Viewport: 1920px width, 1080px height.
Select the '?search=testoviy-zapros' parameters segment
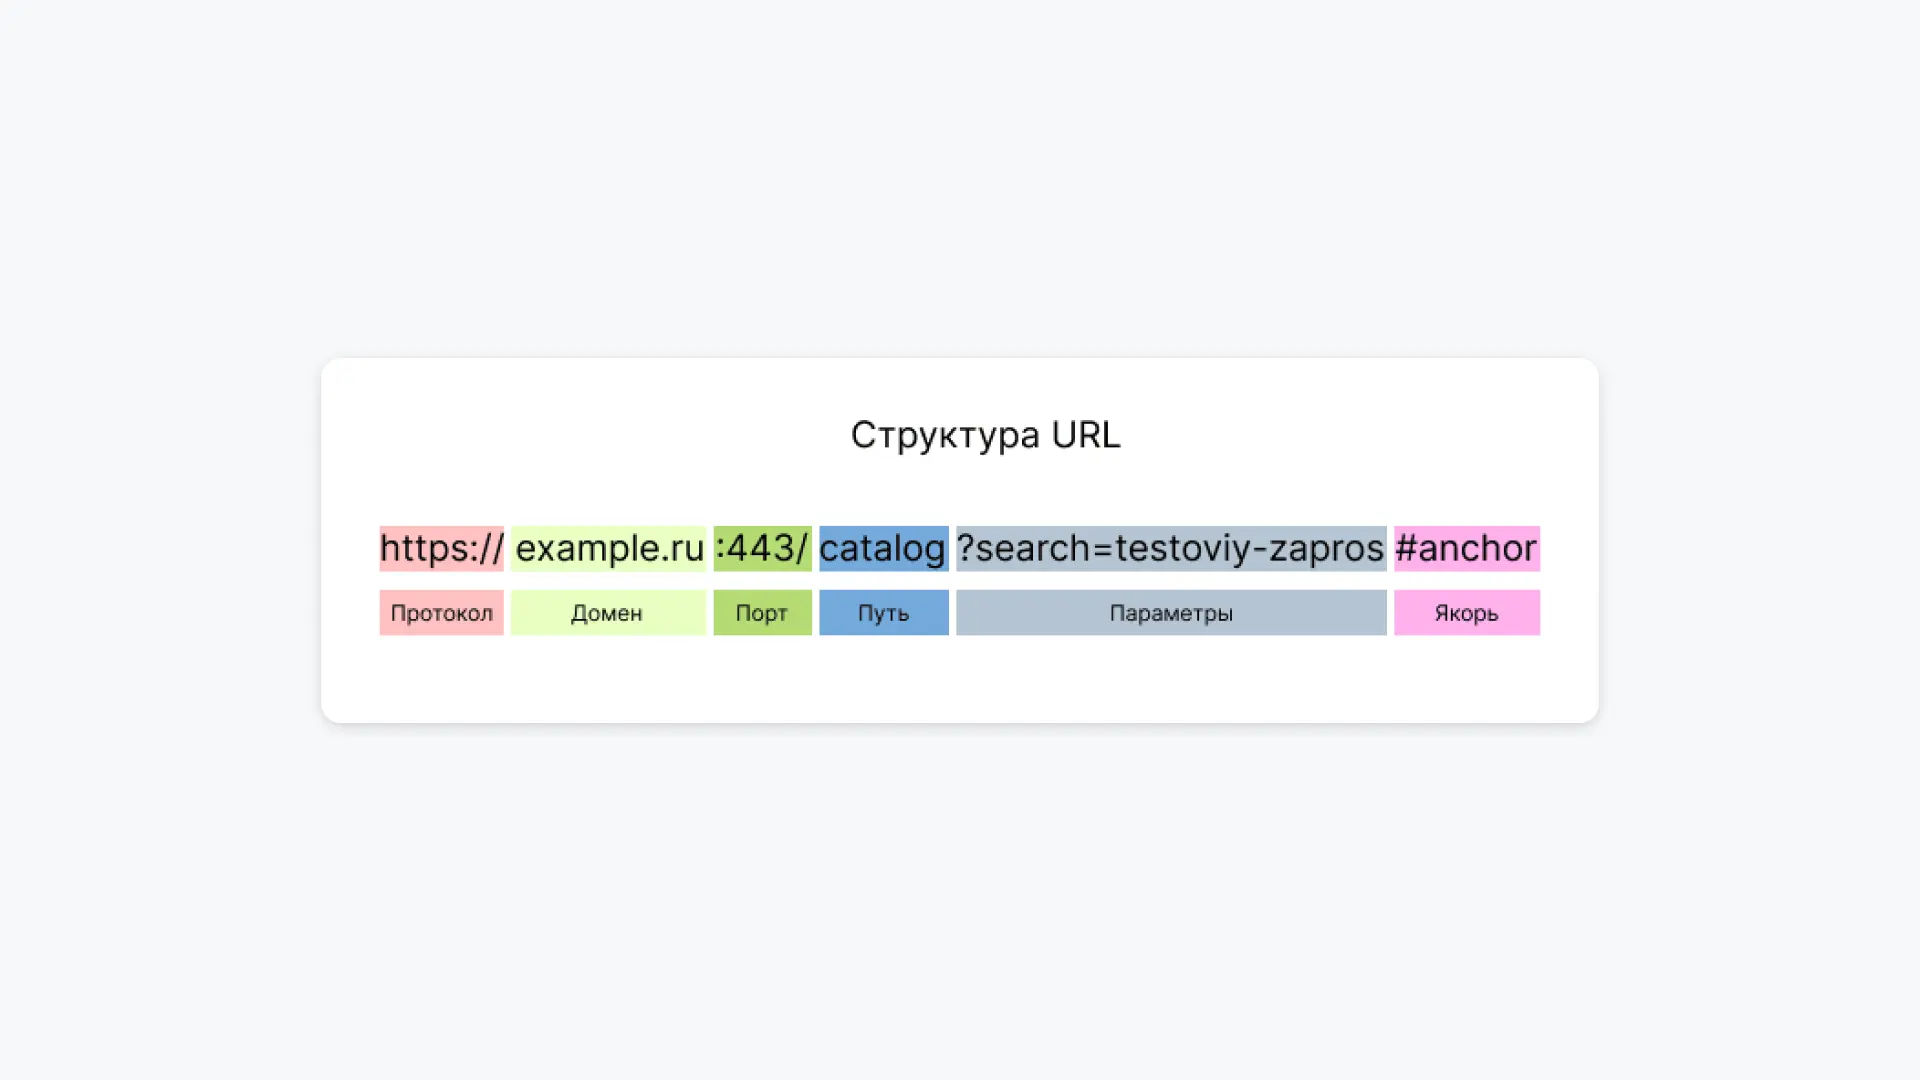click(1171, 548)
